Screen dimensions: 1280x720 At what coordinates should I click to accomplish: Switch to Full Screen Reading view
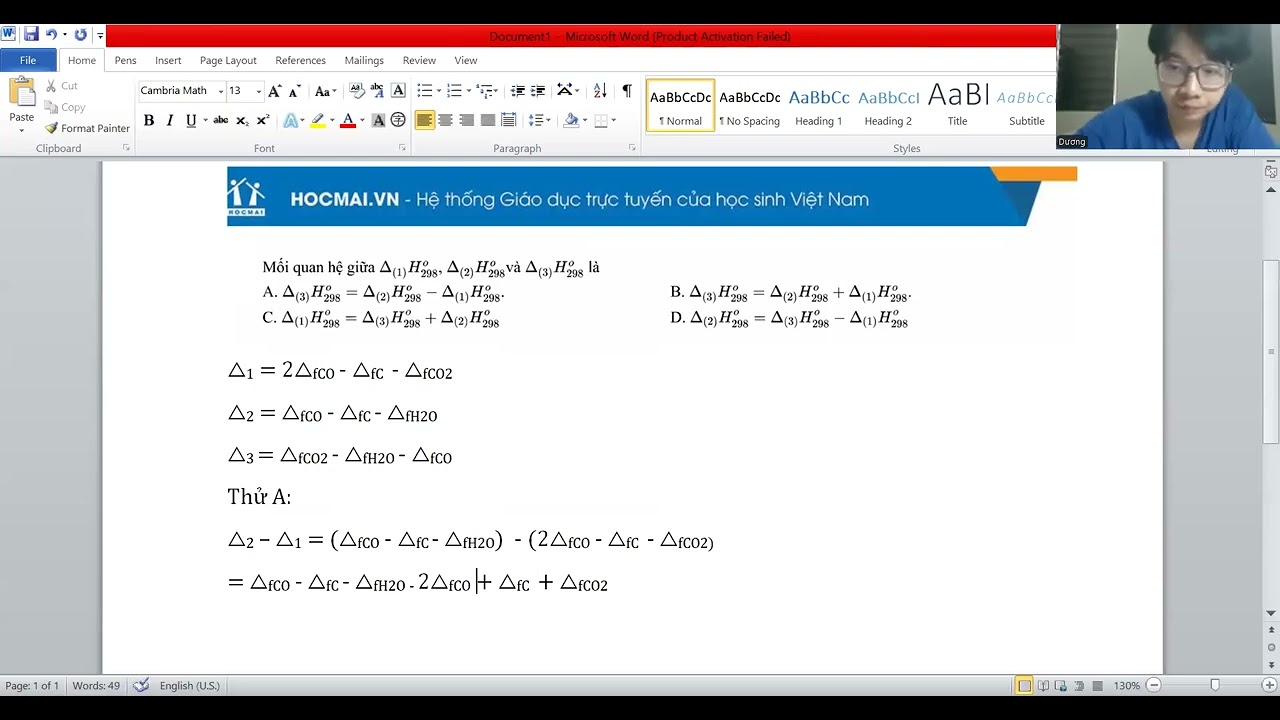(x=1043, y=685)
